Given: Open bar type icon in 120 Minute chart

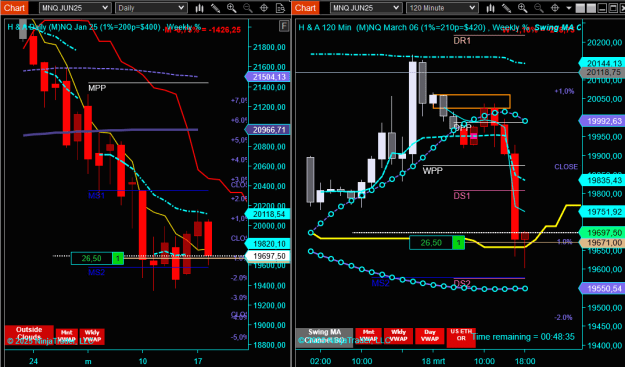Looking at the screenshot, I should coord(490,8).
